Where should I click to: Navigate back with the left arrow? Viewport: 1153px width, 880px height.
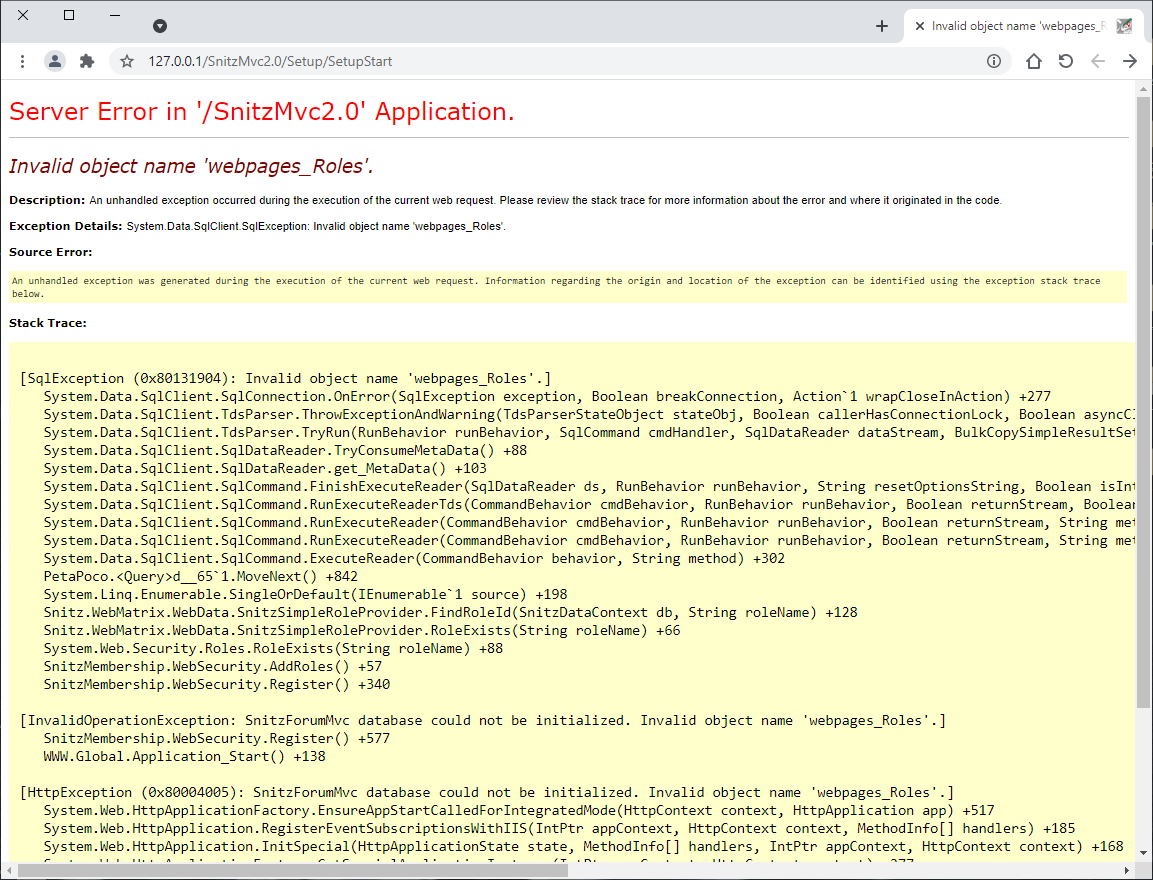1098,61
